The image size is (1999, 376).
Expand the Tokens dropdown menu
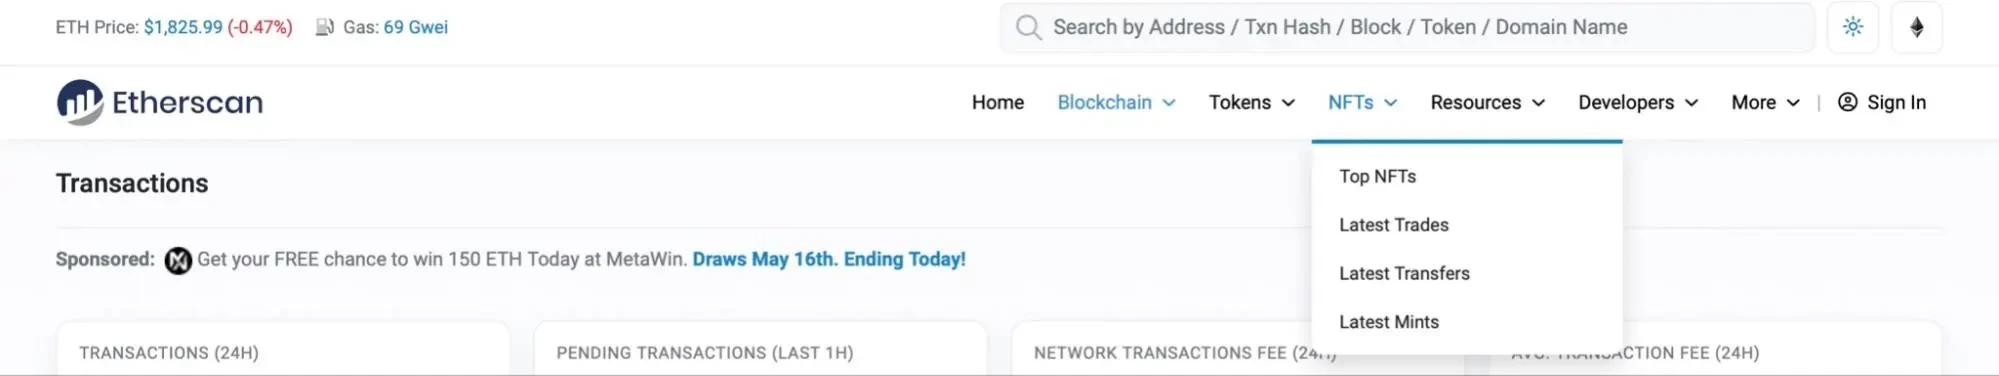[1251, 102]
